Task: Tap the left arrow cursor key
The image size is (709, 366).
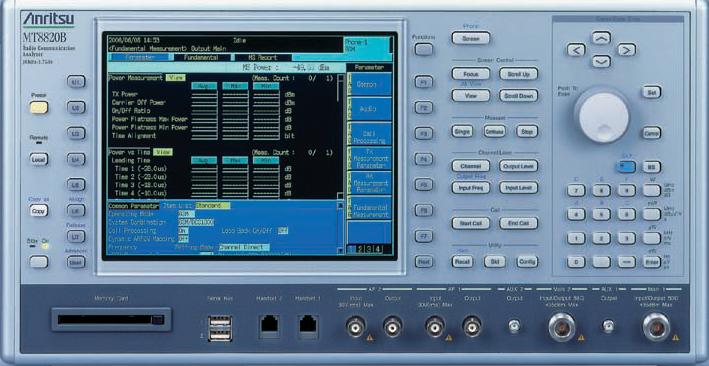Action: tap(576, 50)
